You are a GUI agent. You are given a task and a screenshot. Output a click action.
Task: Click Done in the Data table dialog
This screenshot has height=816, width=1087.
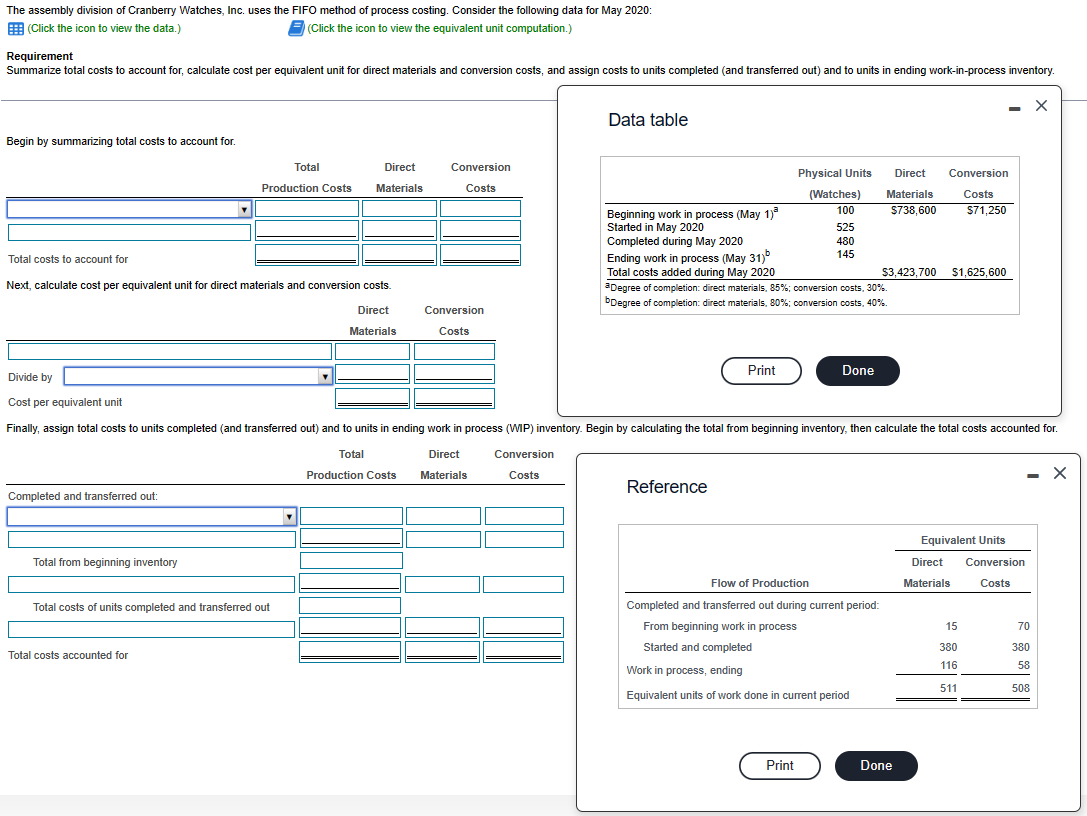857,370
